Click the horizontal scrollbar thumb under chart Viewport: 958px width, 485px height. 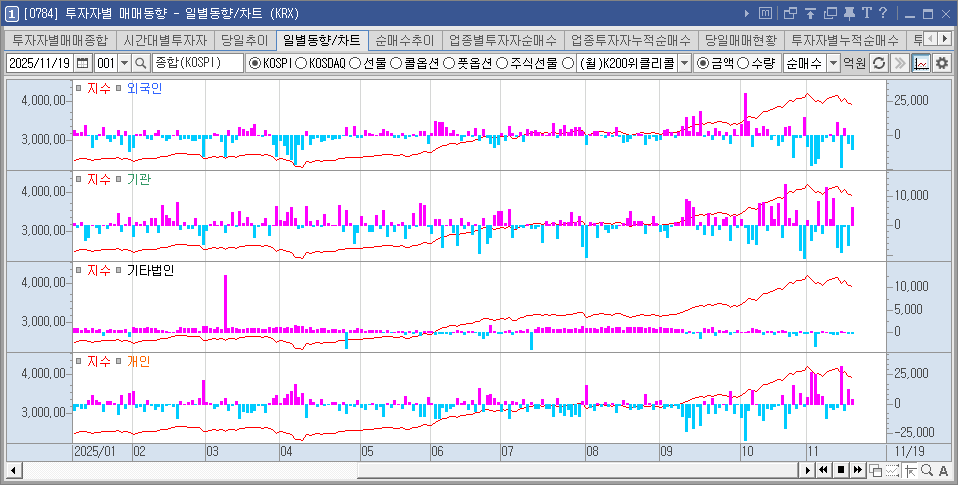[577, 470]
